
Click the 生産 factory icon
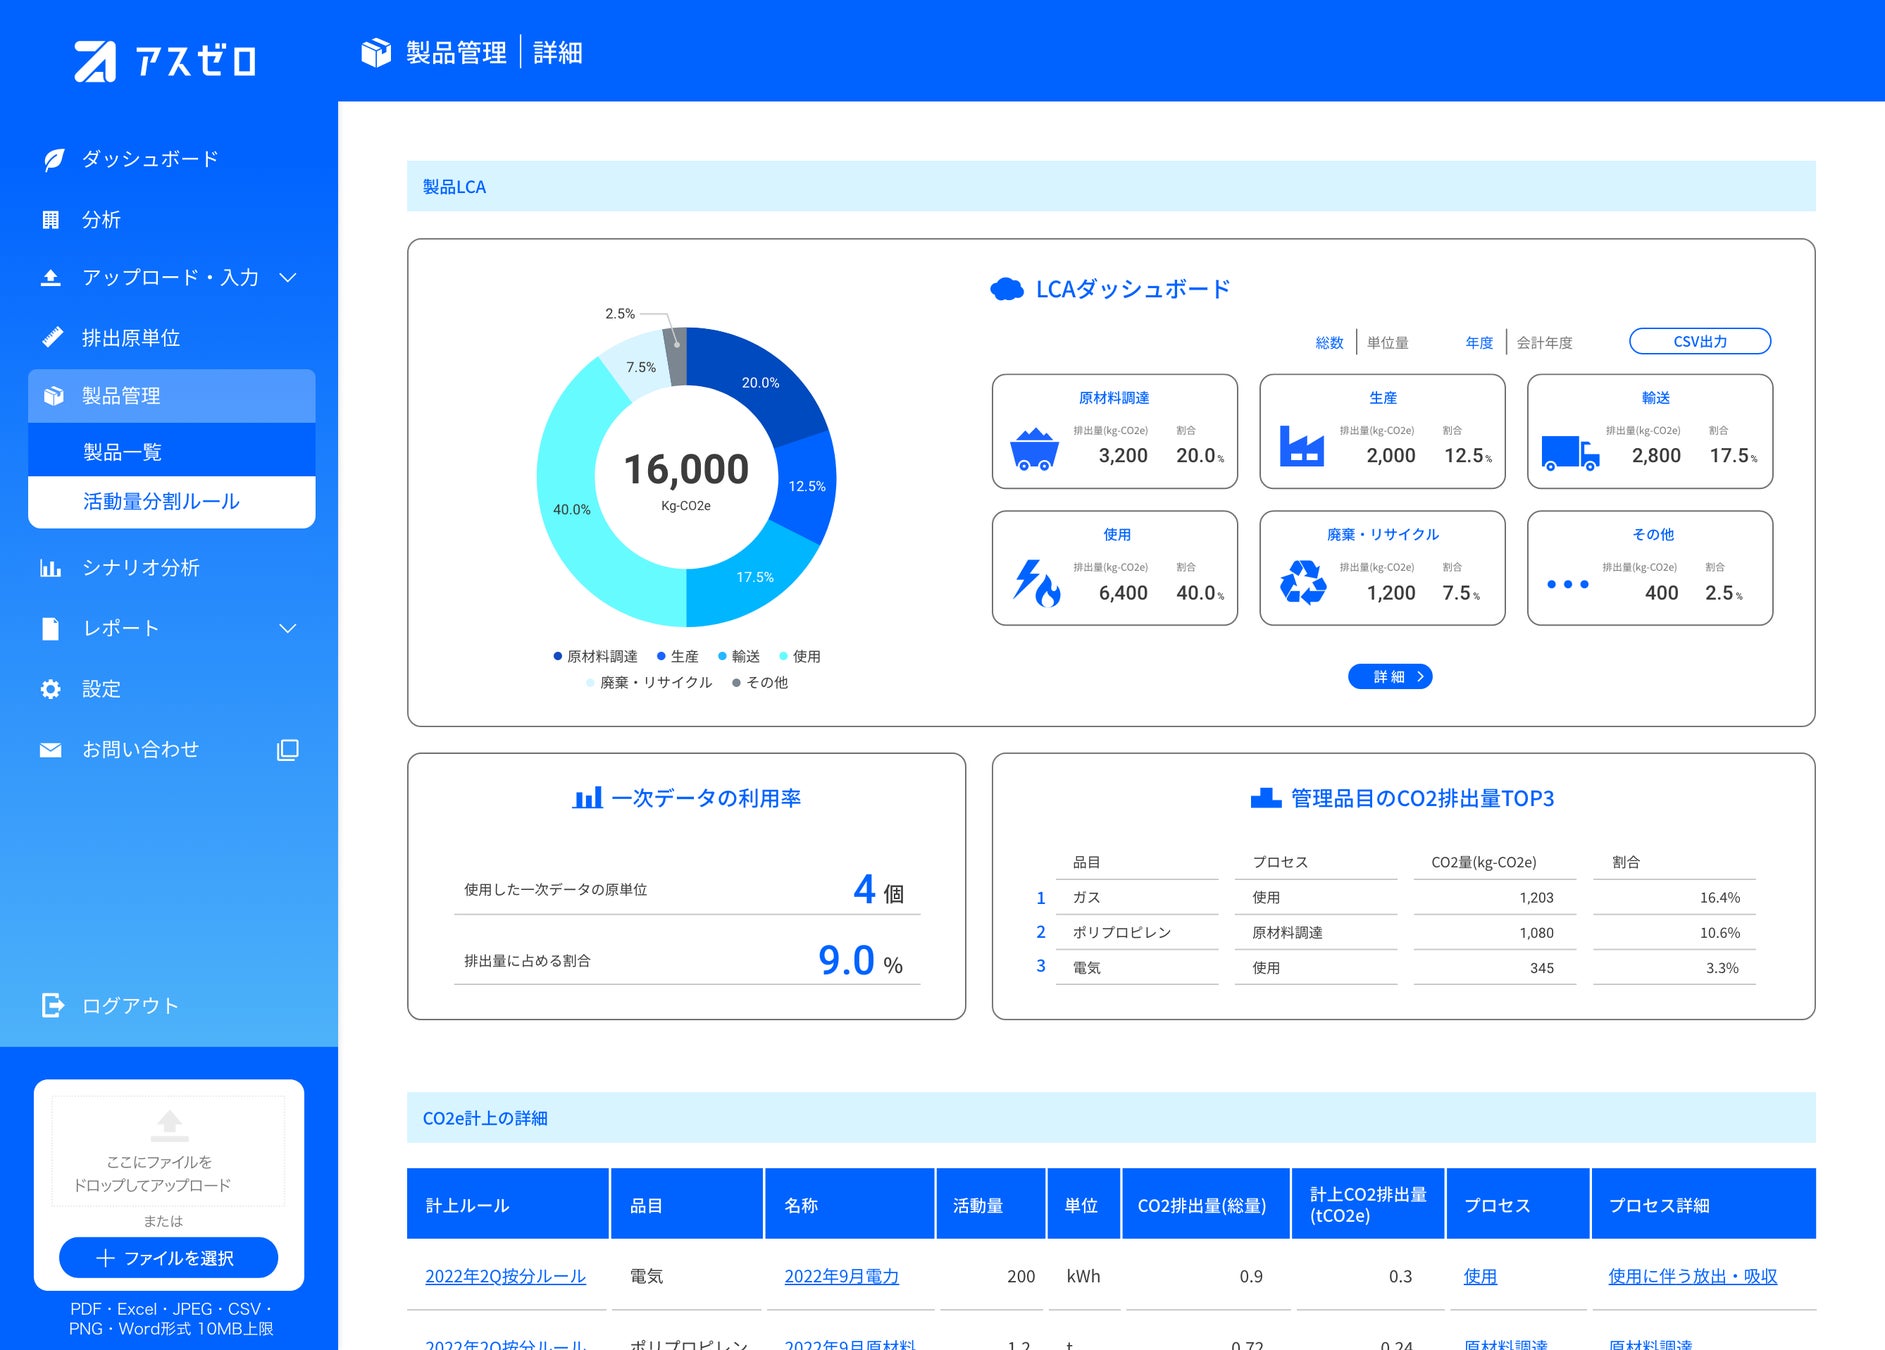click(x=1302, y=446)
